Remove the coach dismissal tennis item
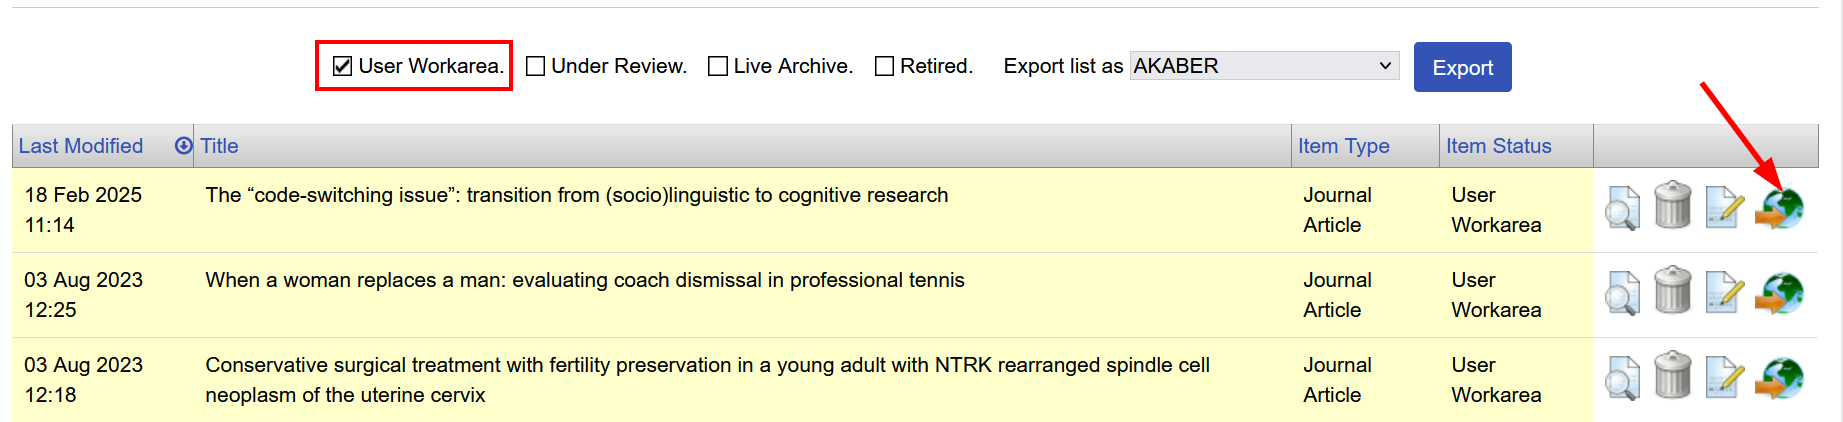1843x422 pixels. tap(1672, 290)
